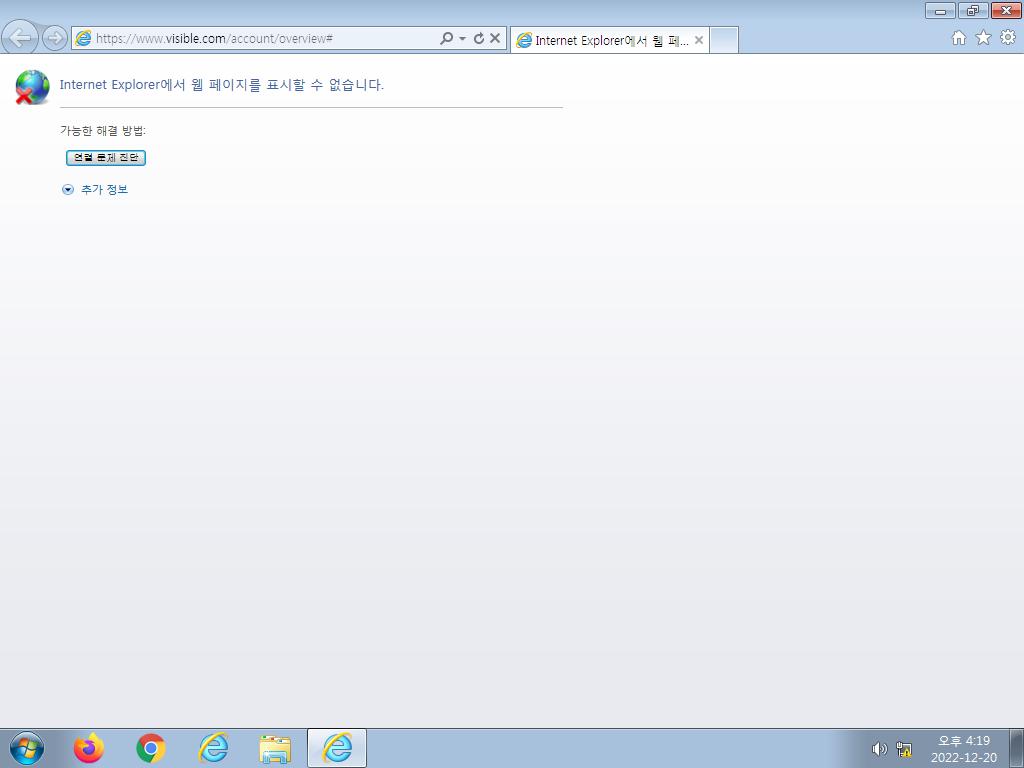Open File Explorer from the taskbar
The width and height of the screenshot is (1024, 768).
pyautogui.click(x=275, y=749)
